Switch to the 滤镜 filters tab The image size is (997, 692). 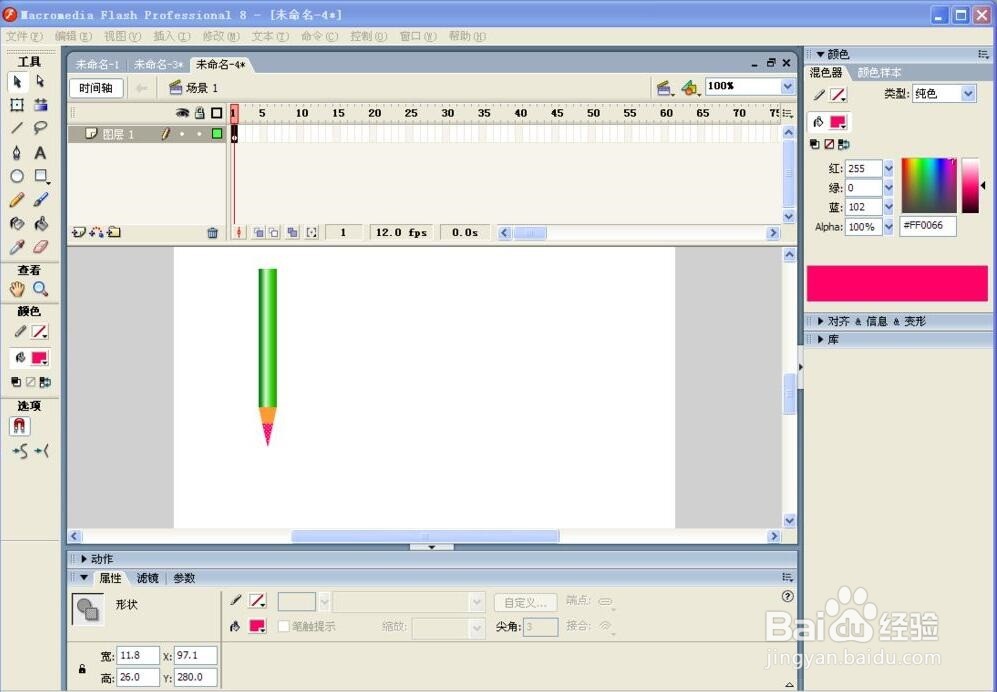[147, 578]
